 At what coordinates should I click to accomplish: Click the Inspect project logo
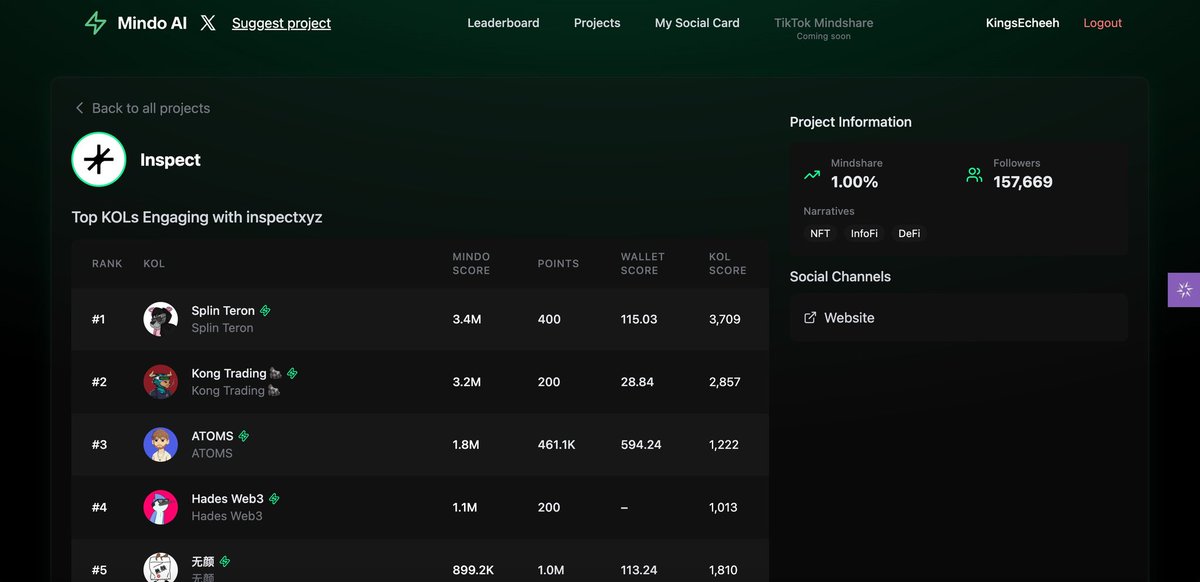coord(99,160)
